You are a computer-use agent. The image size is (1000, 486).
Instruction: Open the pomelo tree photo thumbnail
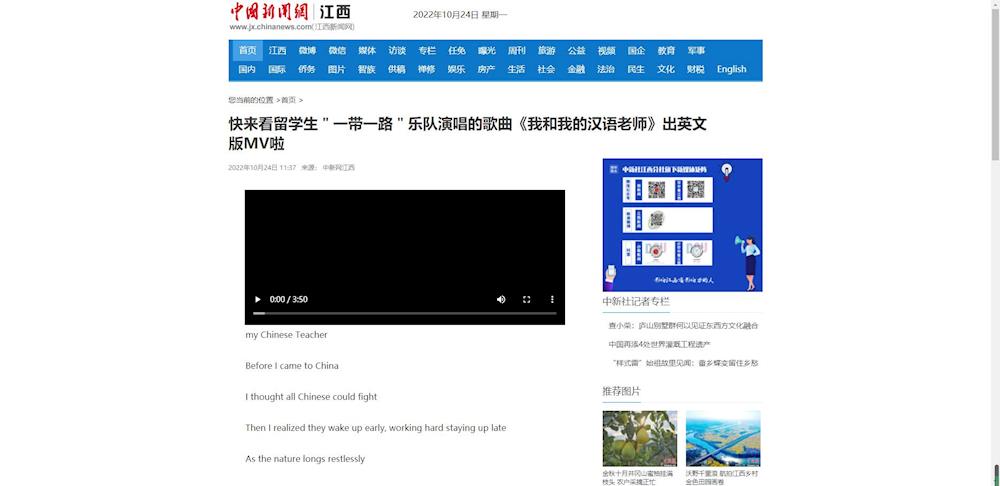[x=639, y=438]
